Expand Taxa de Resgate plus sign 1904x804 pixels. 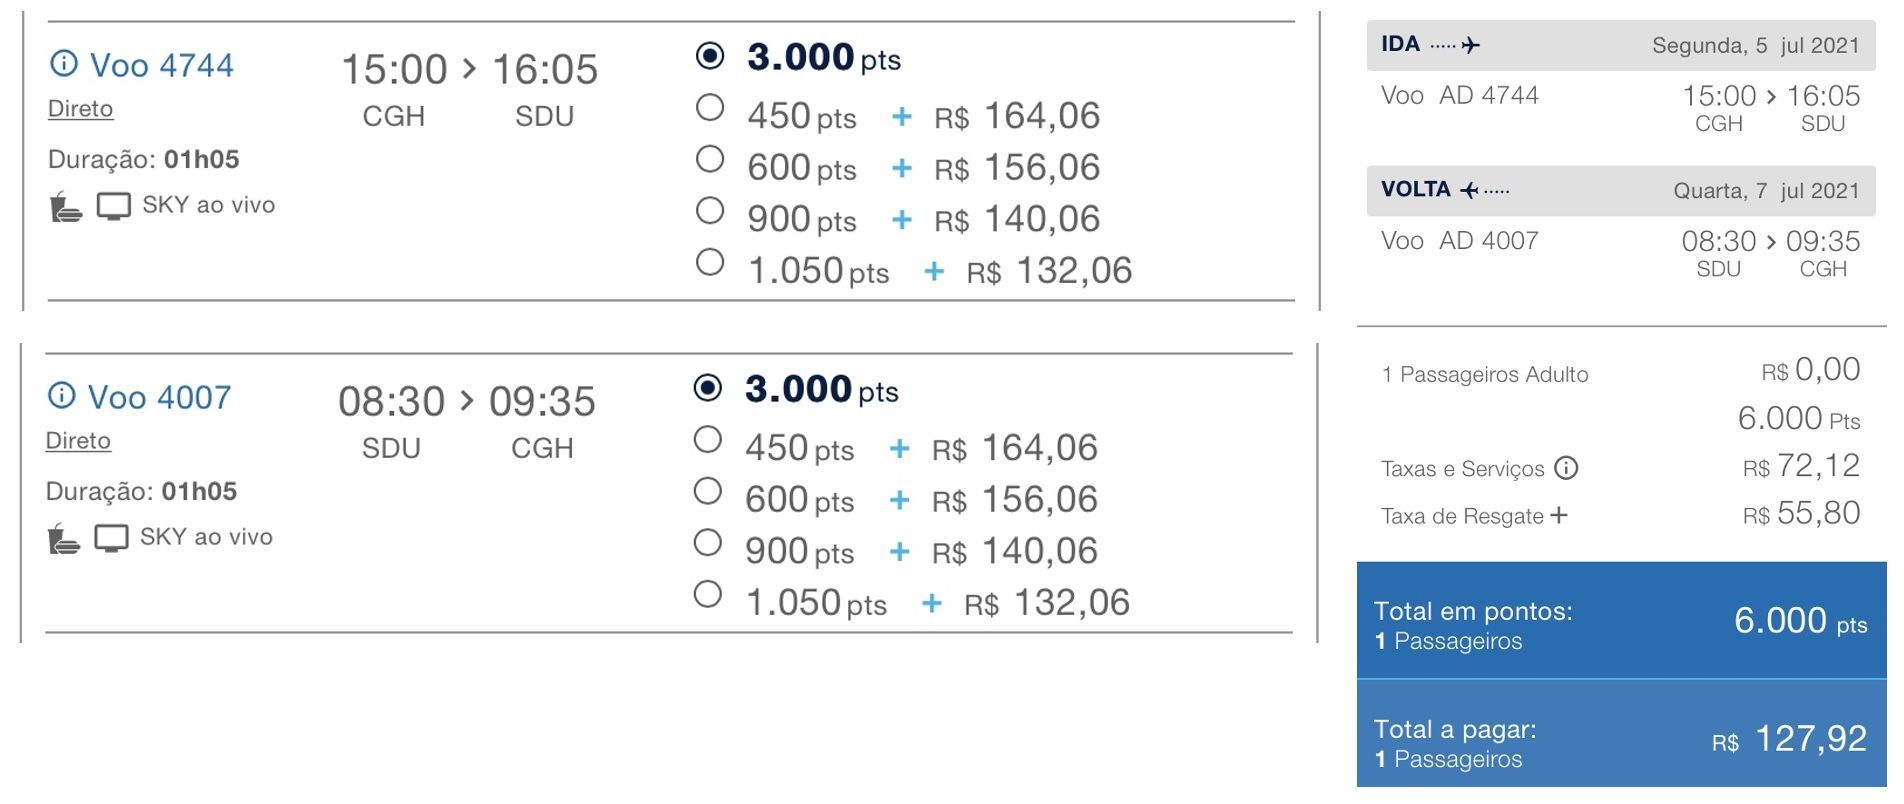coord(1558,515)
